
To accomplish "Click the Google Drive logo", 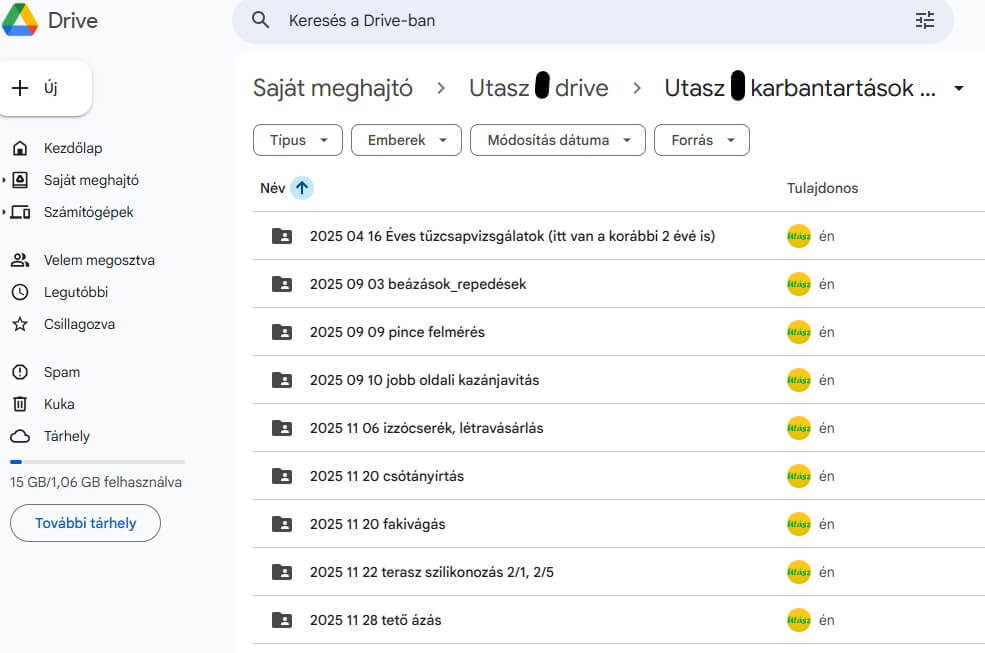I will coord(21,20).
